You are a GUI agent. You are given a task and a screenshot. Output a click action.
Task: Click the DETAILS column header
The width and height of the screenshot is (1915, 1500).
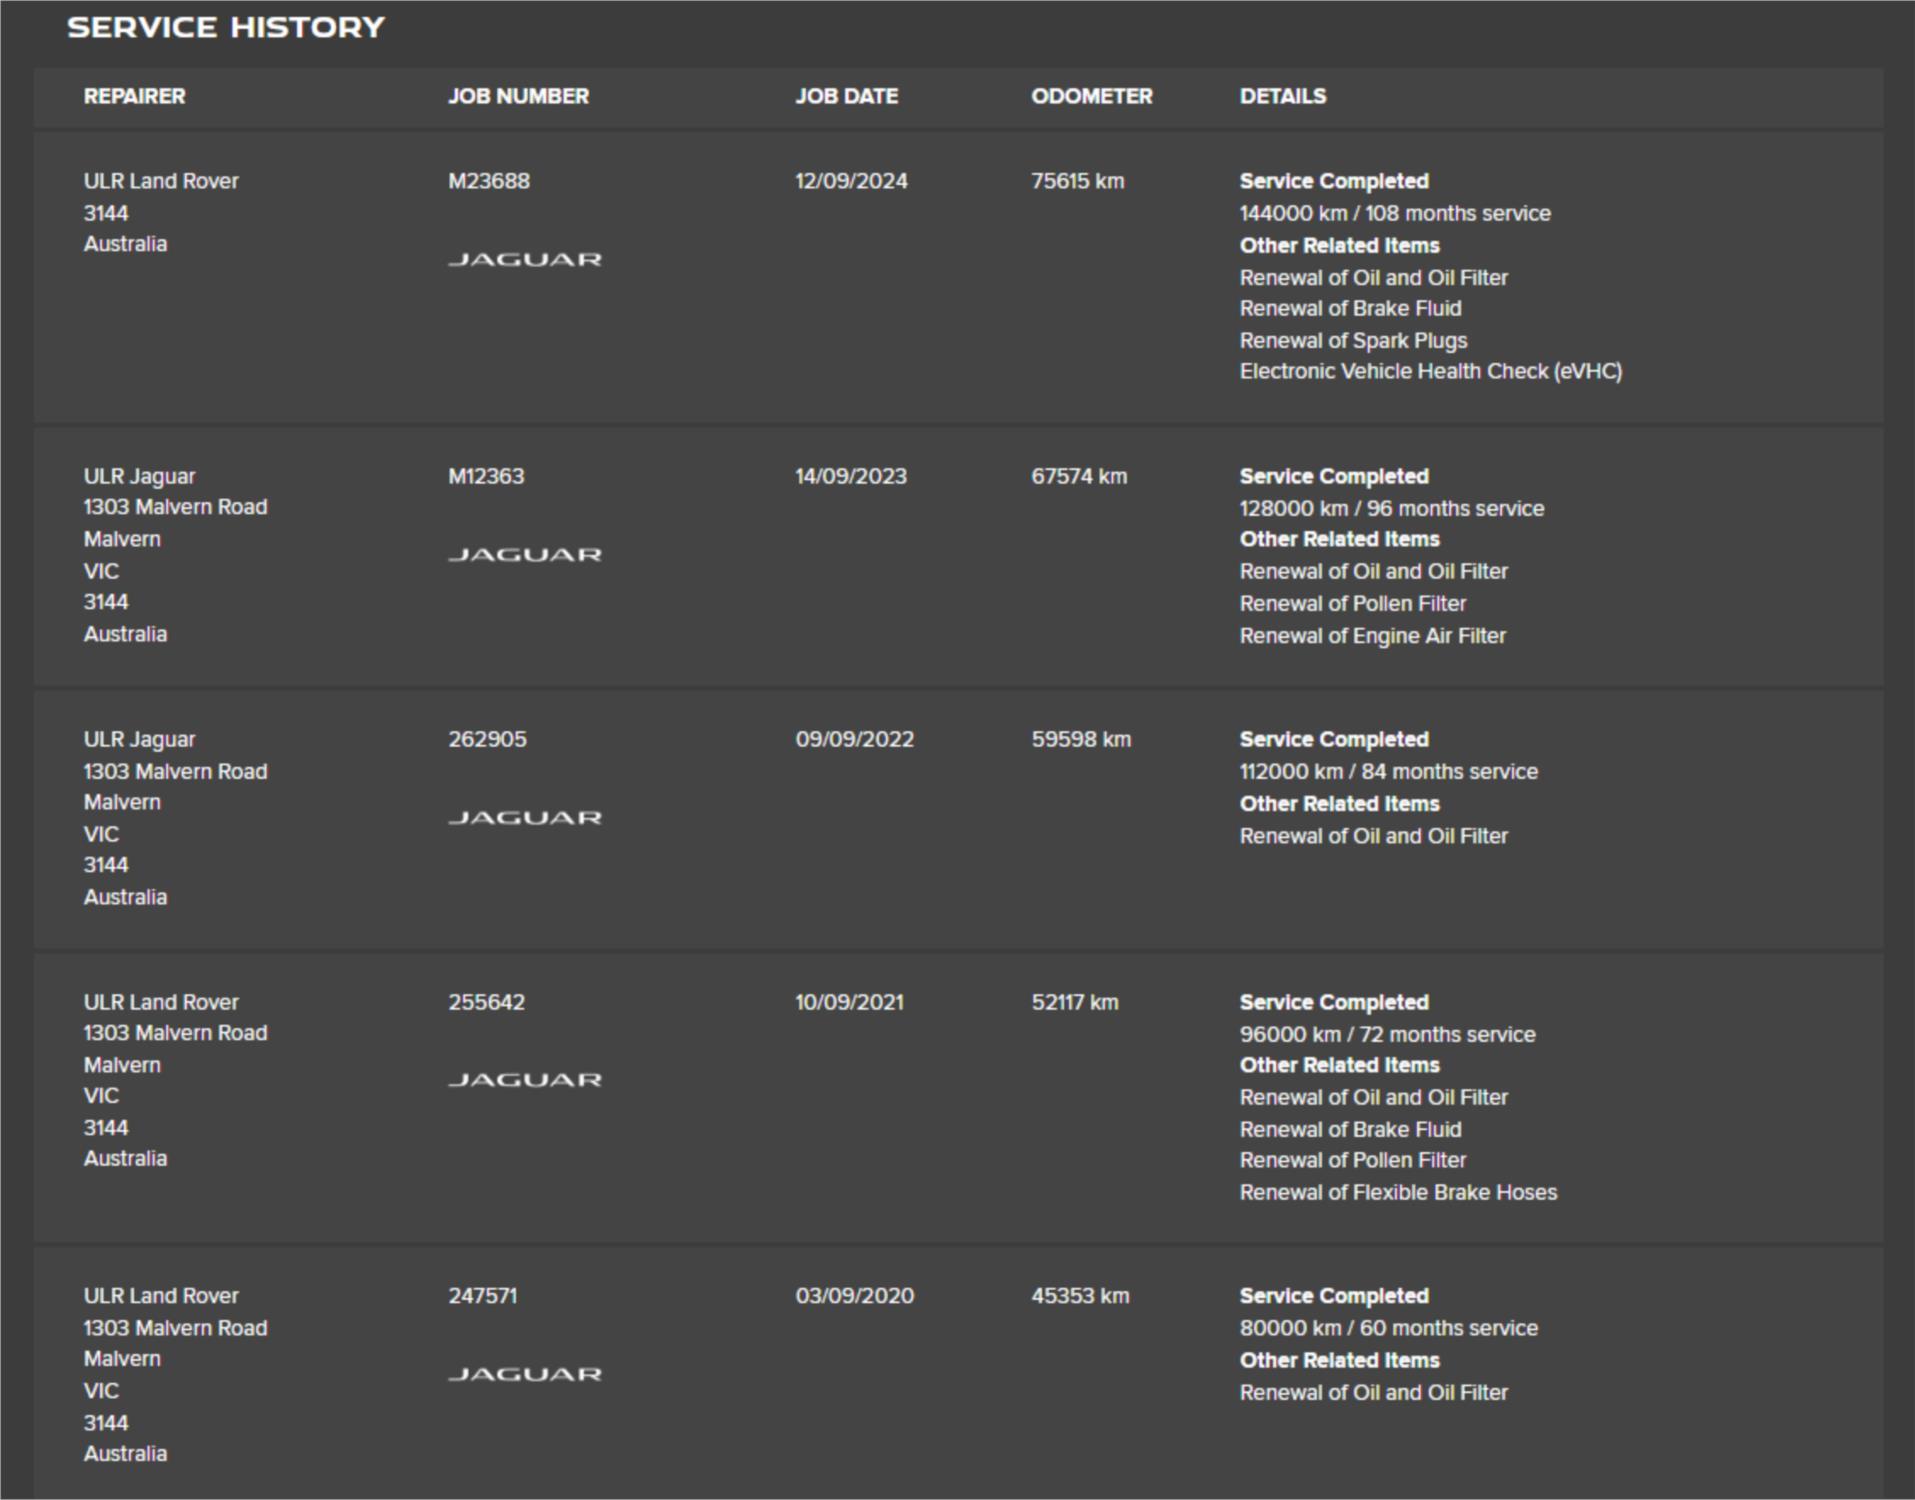[x=1283, y=96]
